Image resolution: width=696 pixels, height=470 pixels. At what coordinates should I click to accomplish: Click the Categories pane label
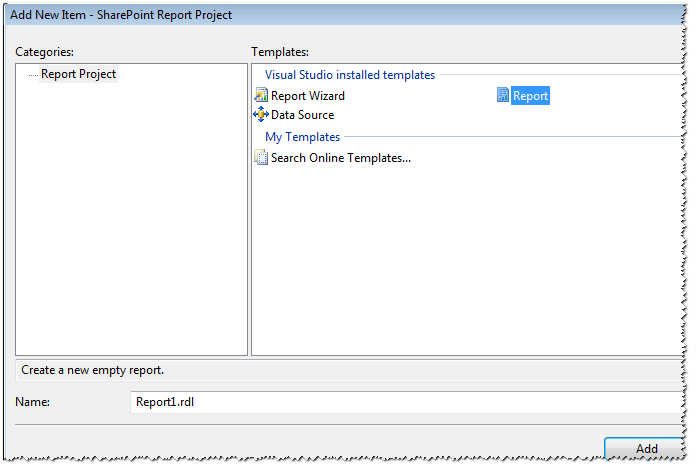pos(45,51)
